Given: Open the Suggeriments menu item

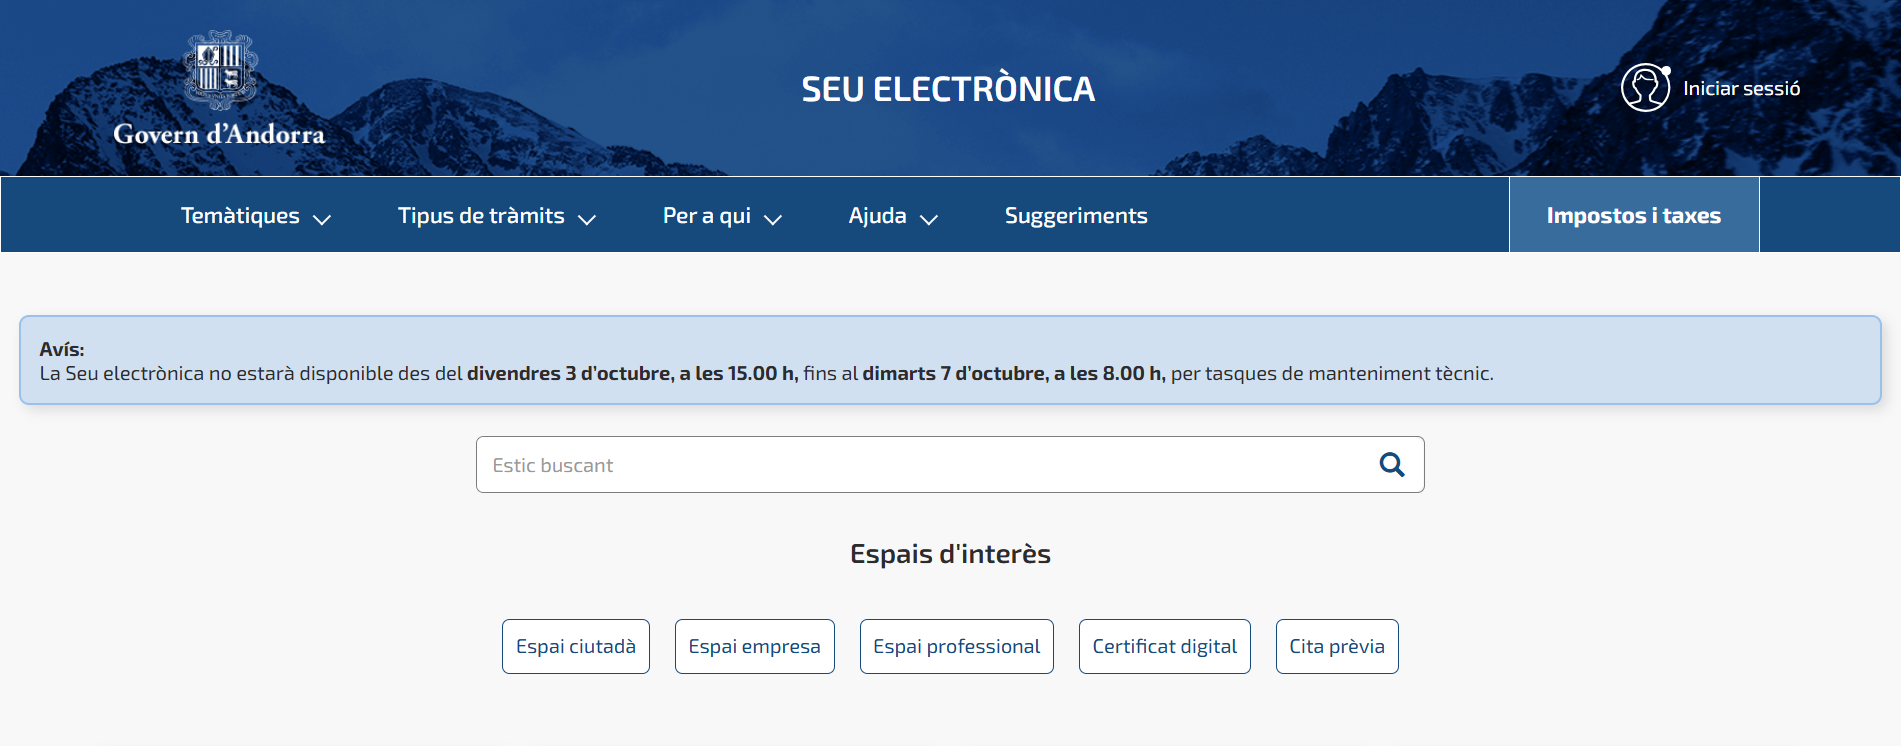Looking at the screenshot, I should (1075, 216).
